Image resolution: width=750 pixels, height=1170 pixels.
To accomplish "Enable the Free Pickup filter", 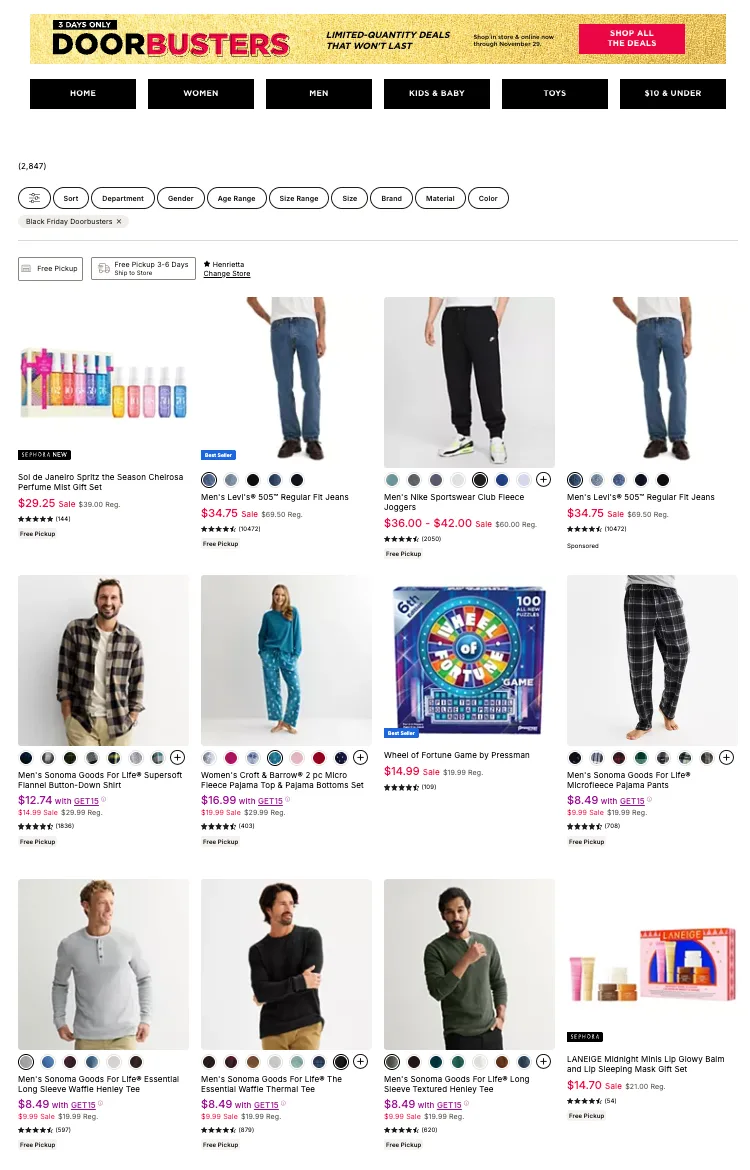I will coord(50,268).
